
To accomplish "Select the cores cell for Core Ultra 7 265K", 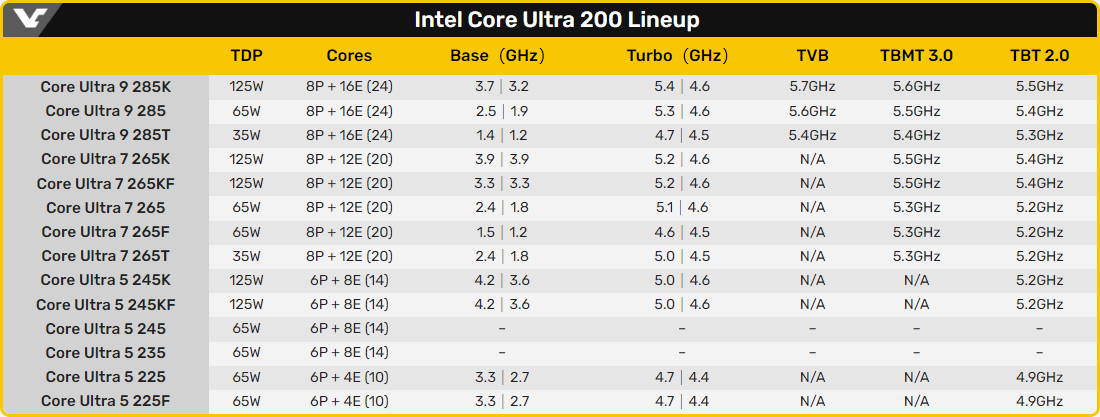I will click(349, 159).
